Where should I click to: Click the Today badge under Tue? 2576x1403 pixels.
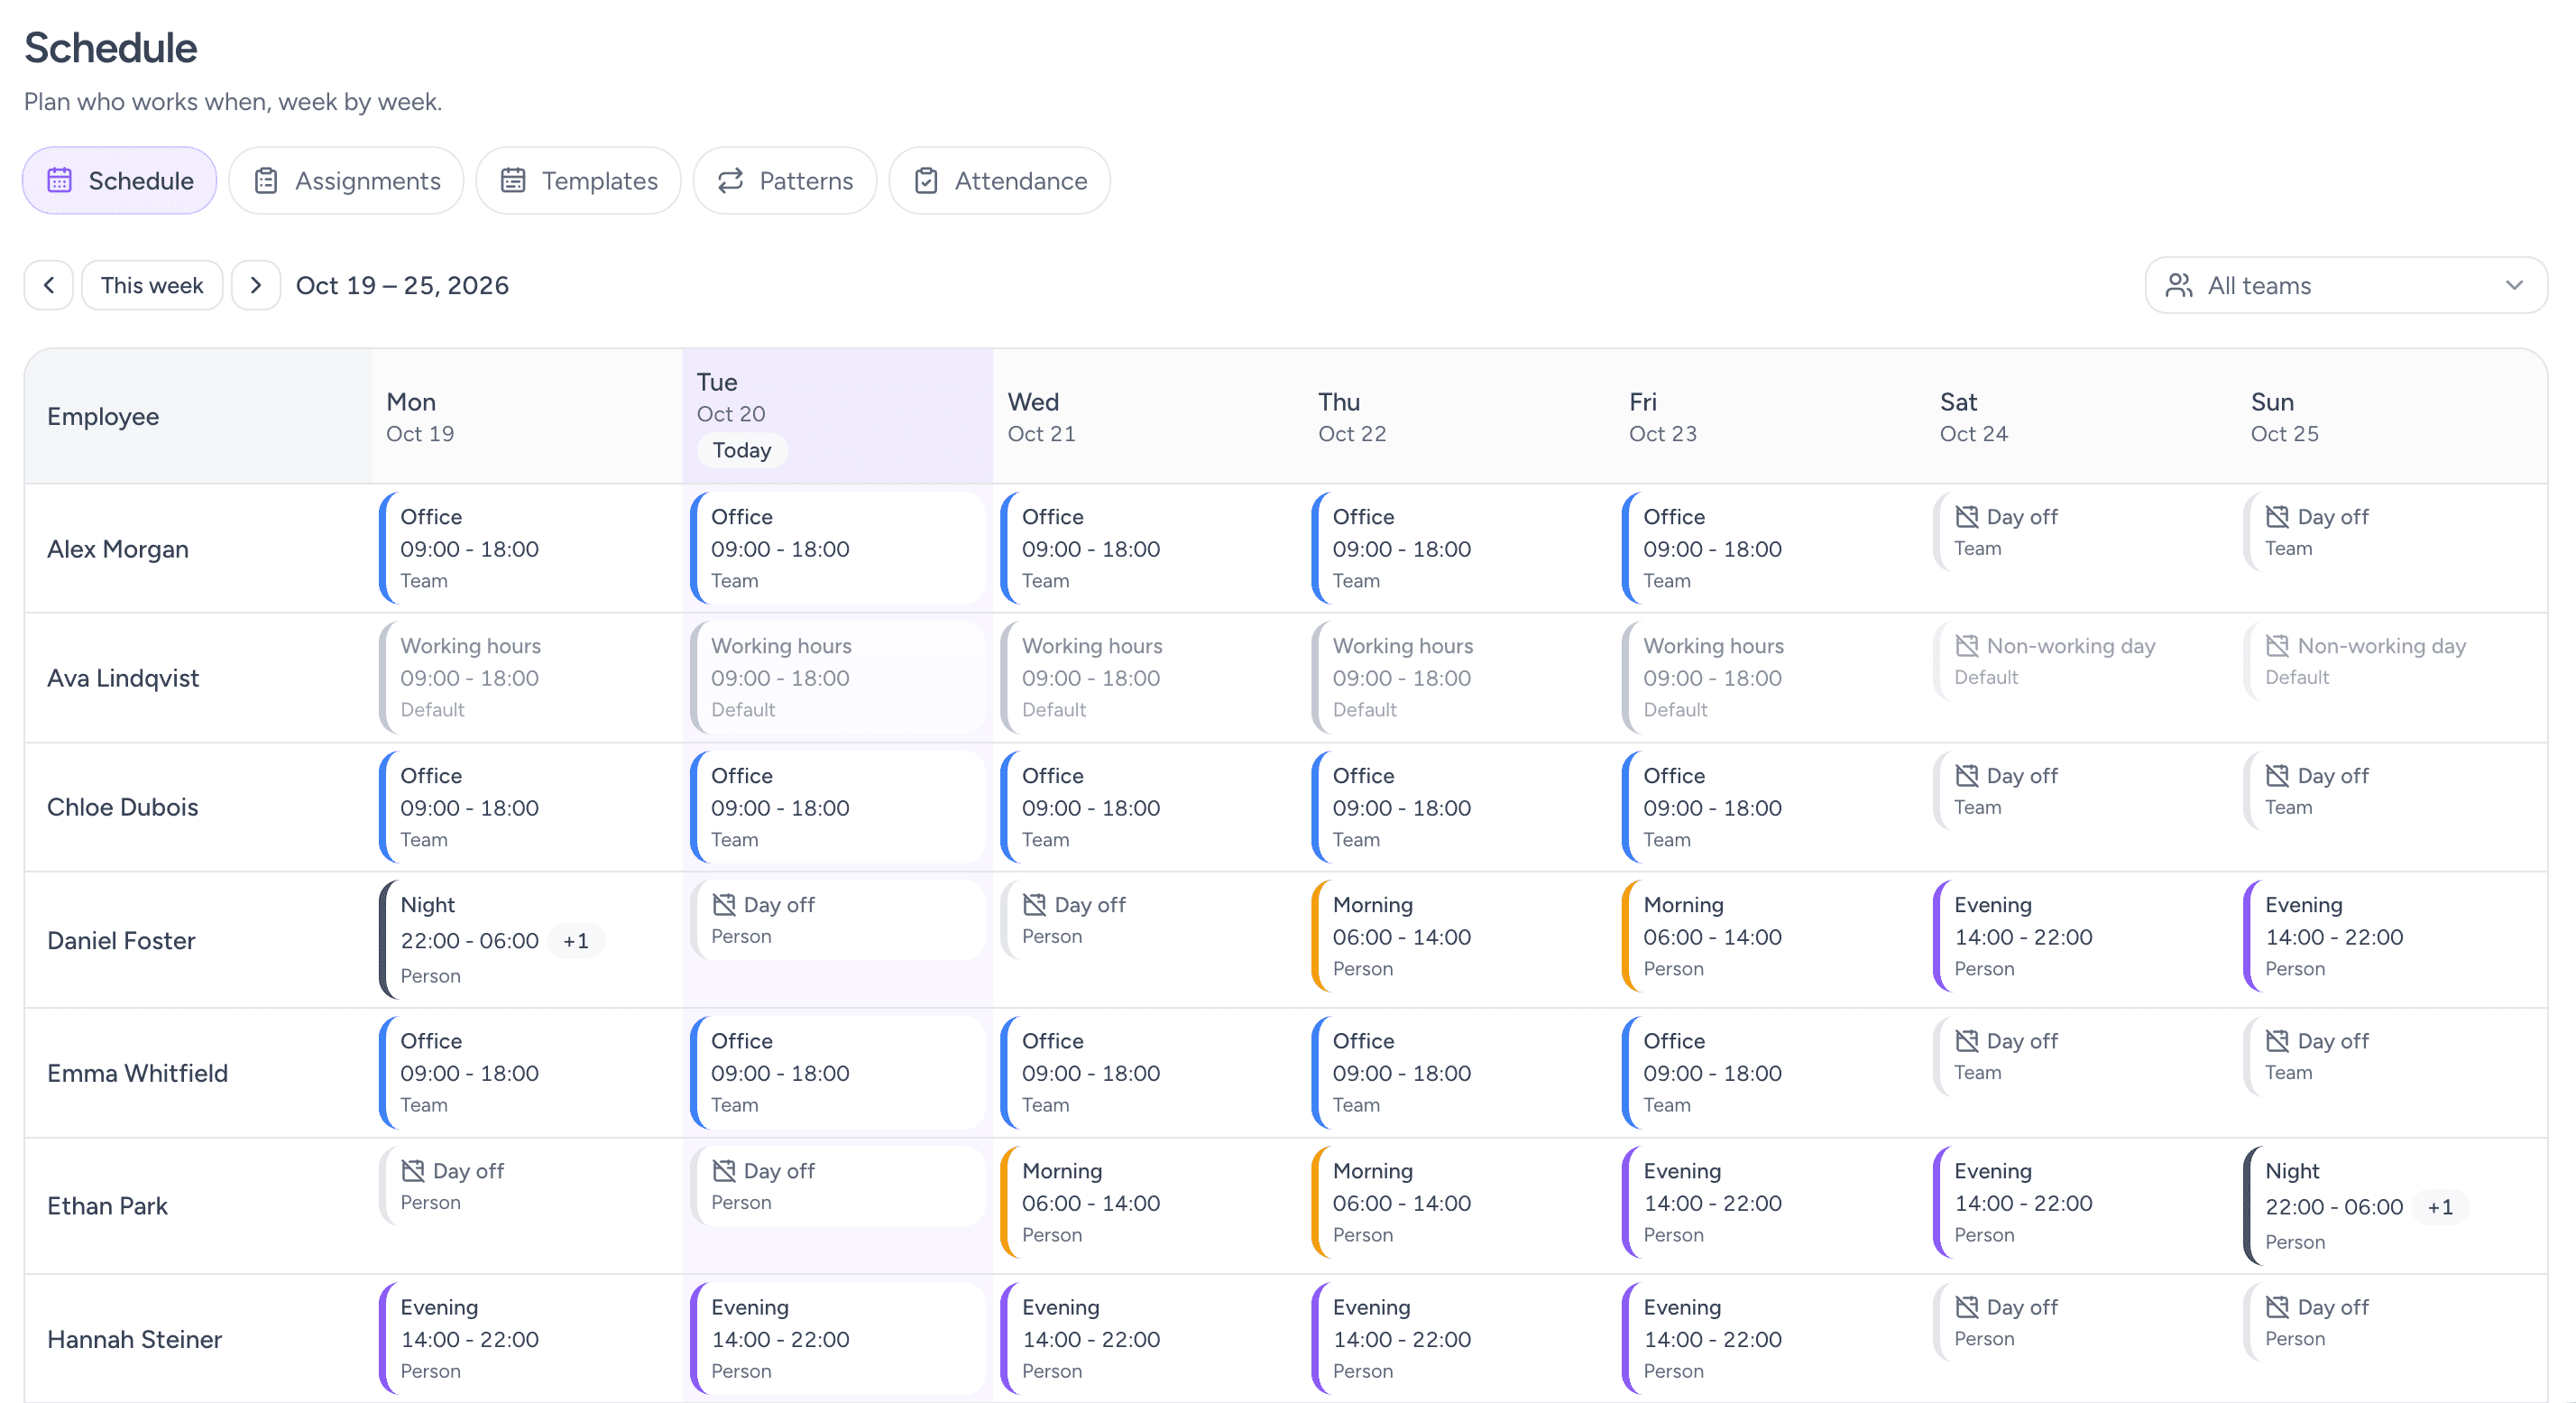tap(742, 450)
